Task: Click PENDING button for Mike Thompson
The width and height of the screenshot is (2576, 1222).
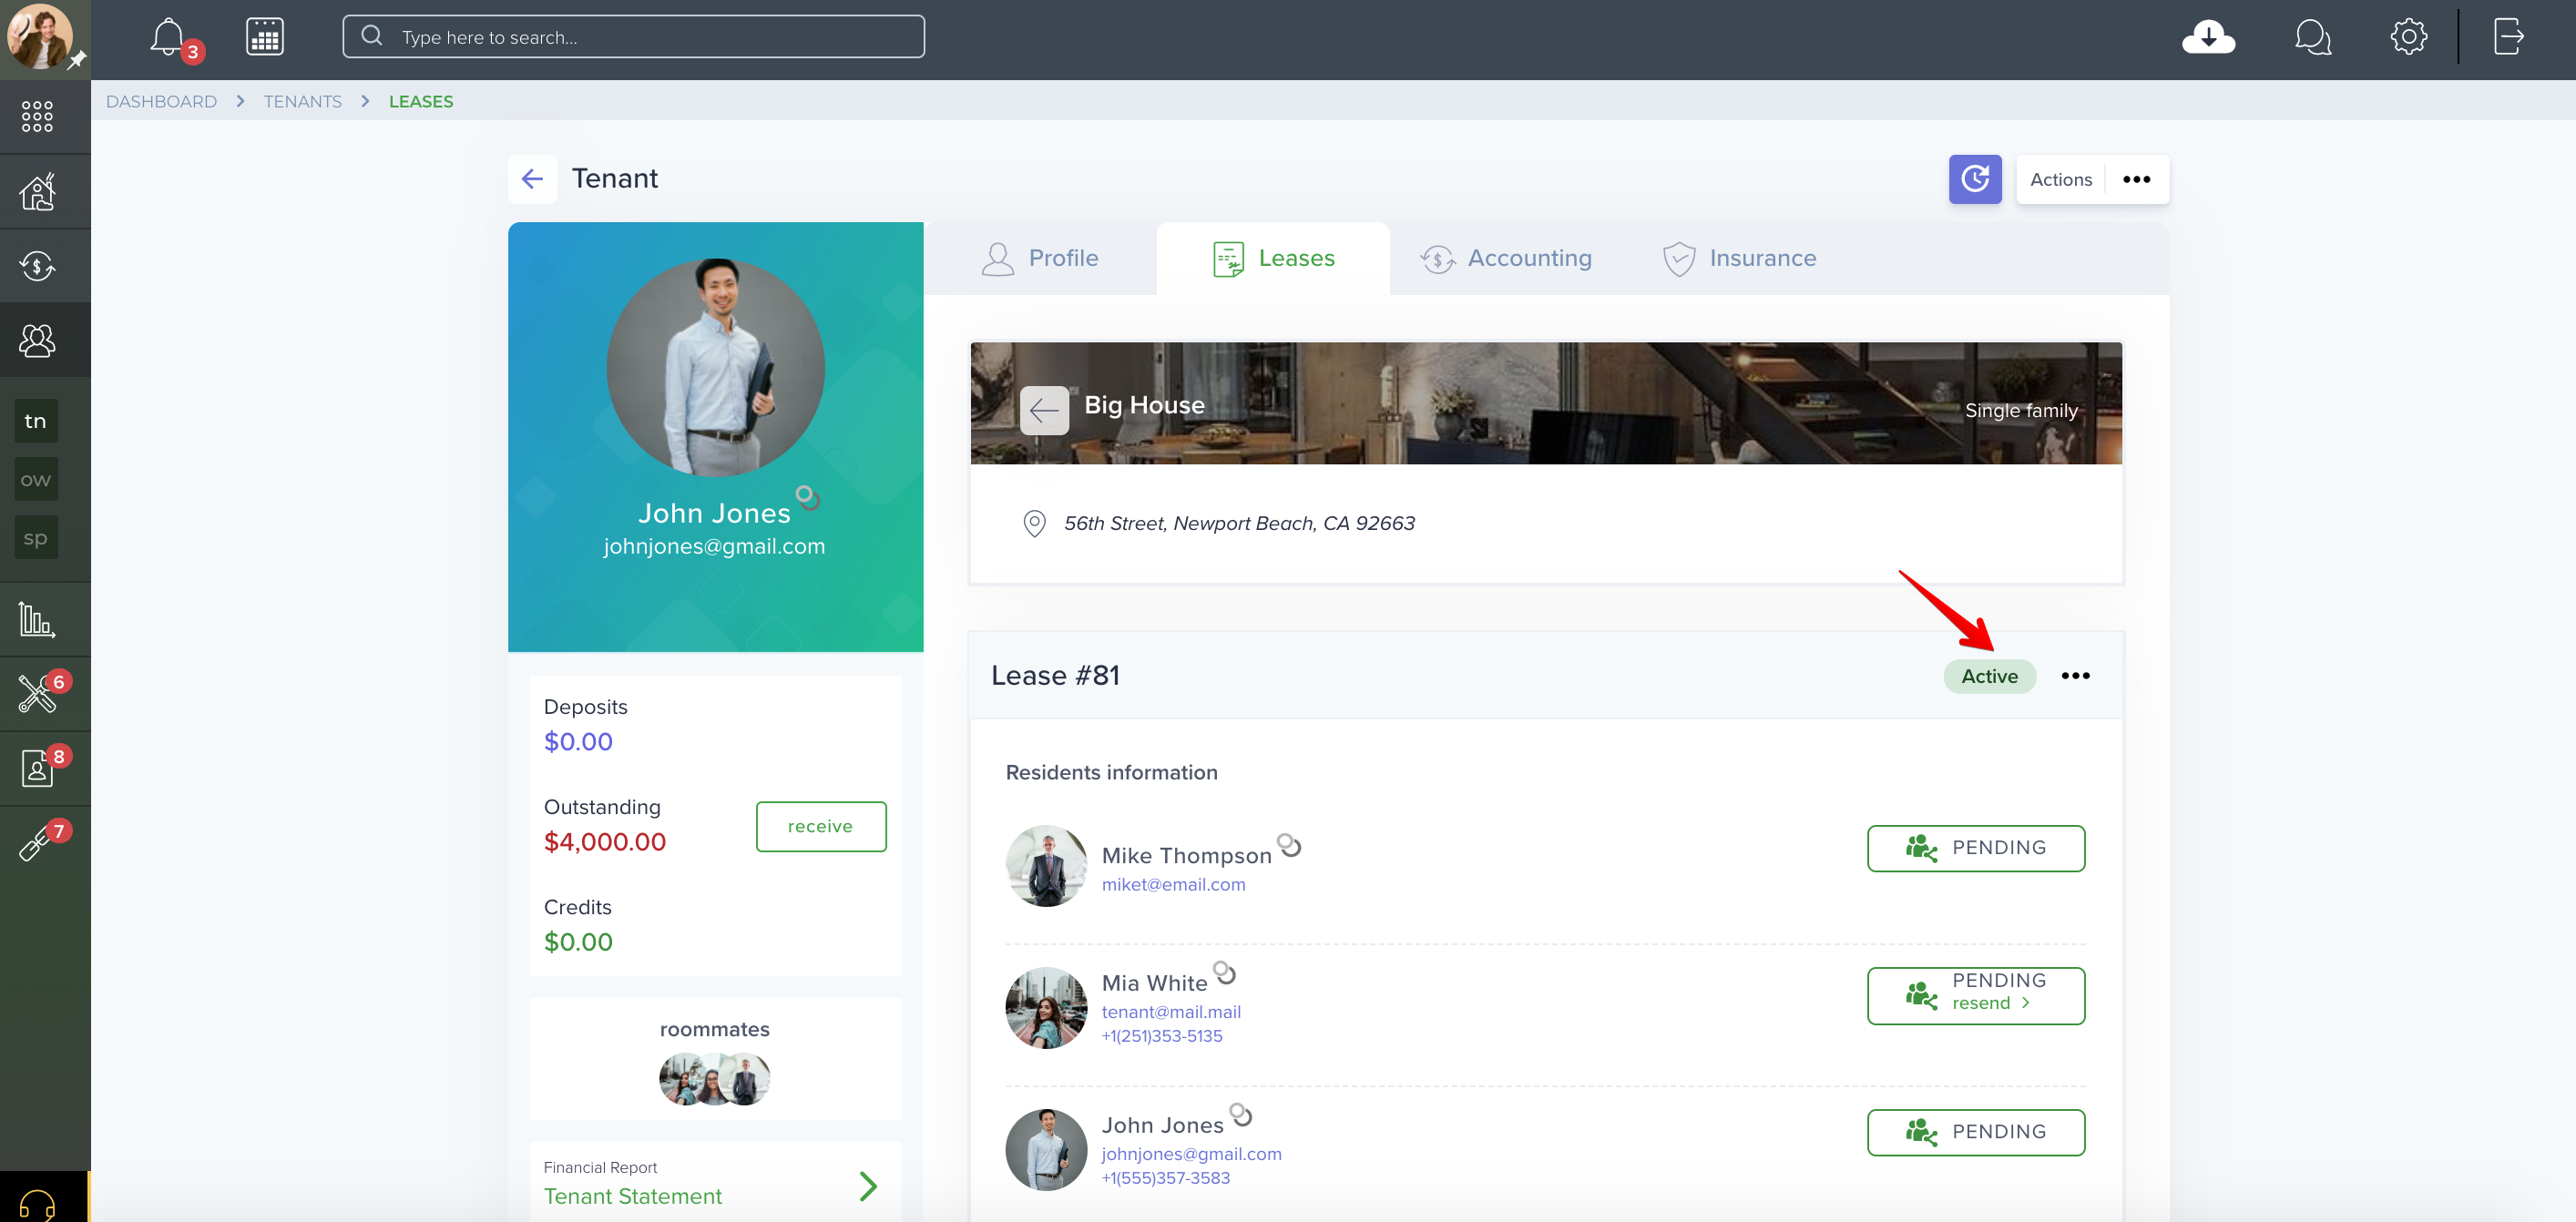Action: click(1976, 848)
